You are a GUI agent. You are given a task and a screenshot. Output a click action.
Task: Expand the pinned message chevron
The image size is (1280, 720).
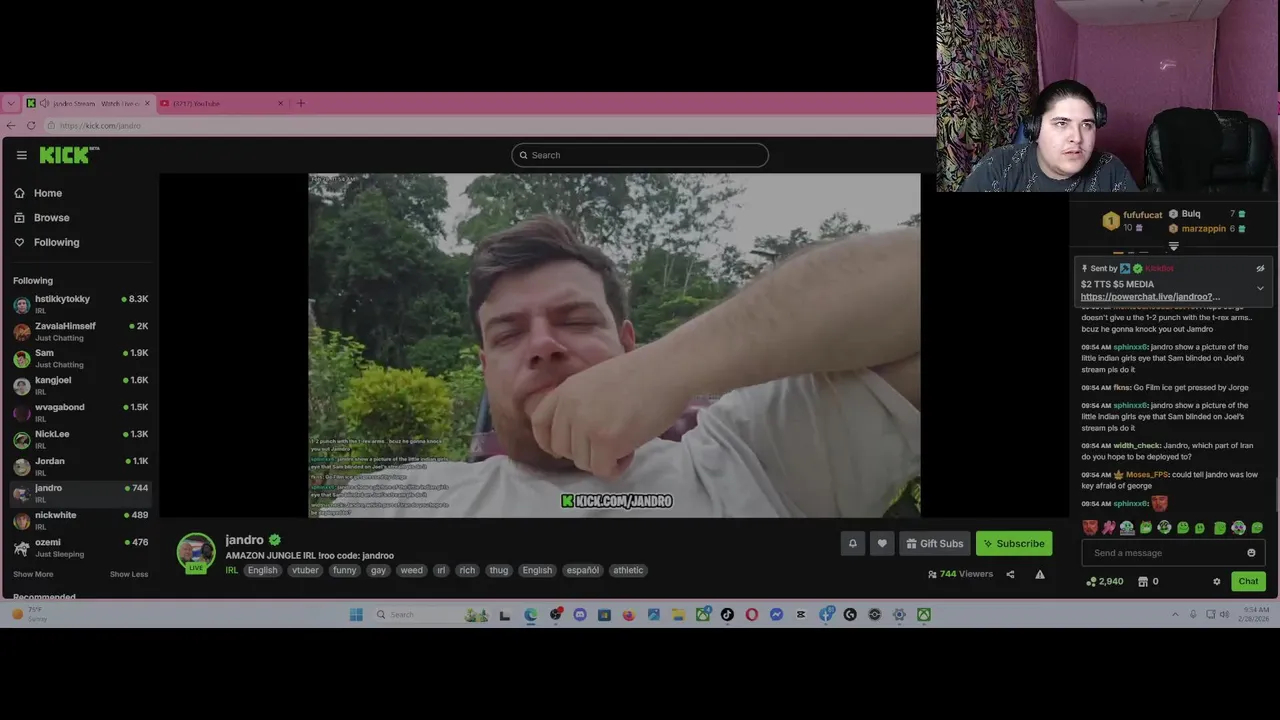coord(1260,288)
